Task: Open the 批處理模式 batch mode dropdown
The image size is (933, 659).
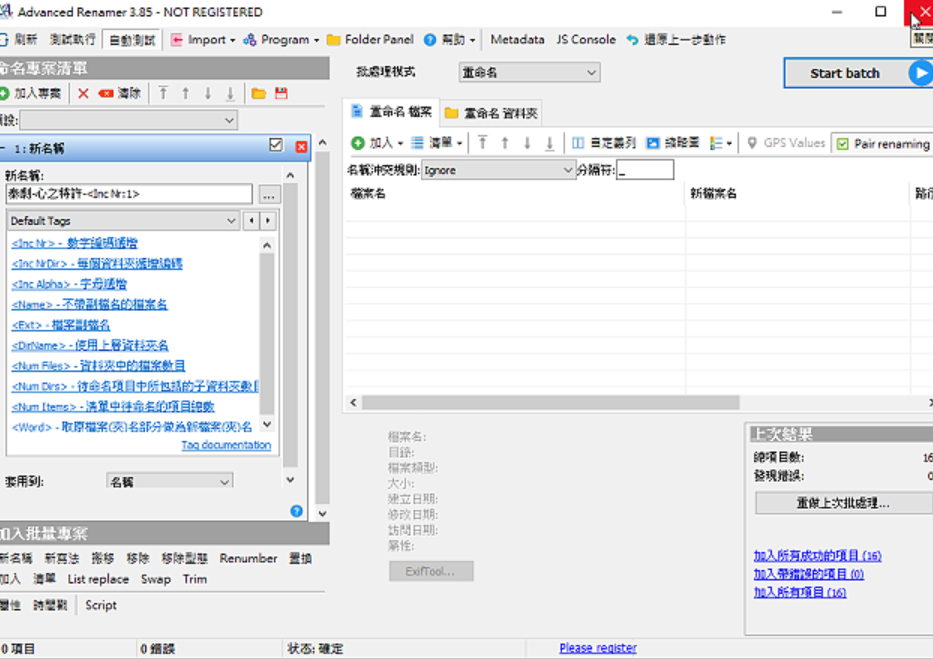Action: 529,73
